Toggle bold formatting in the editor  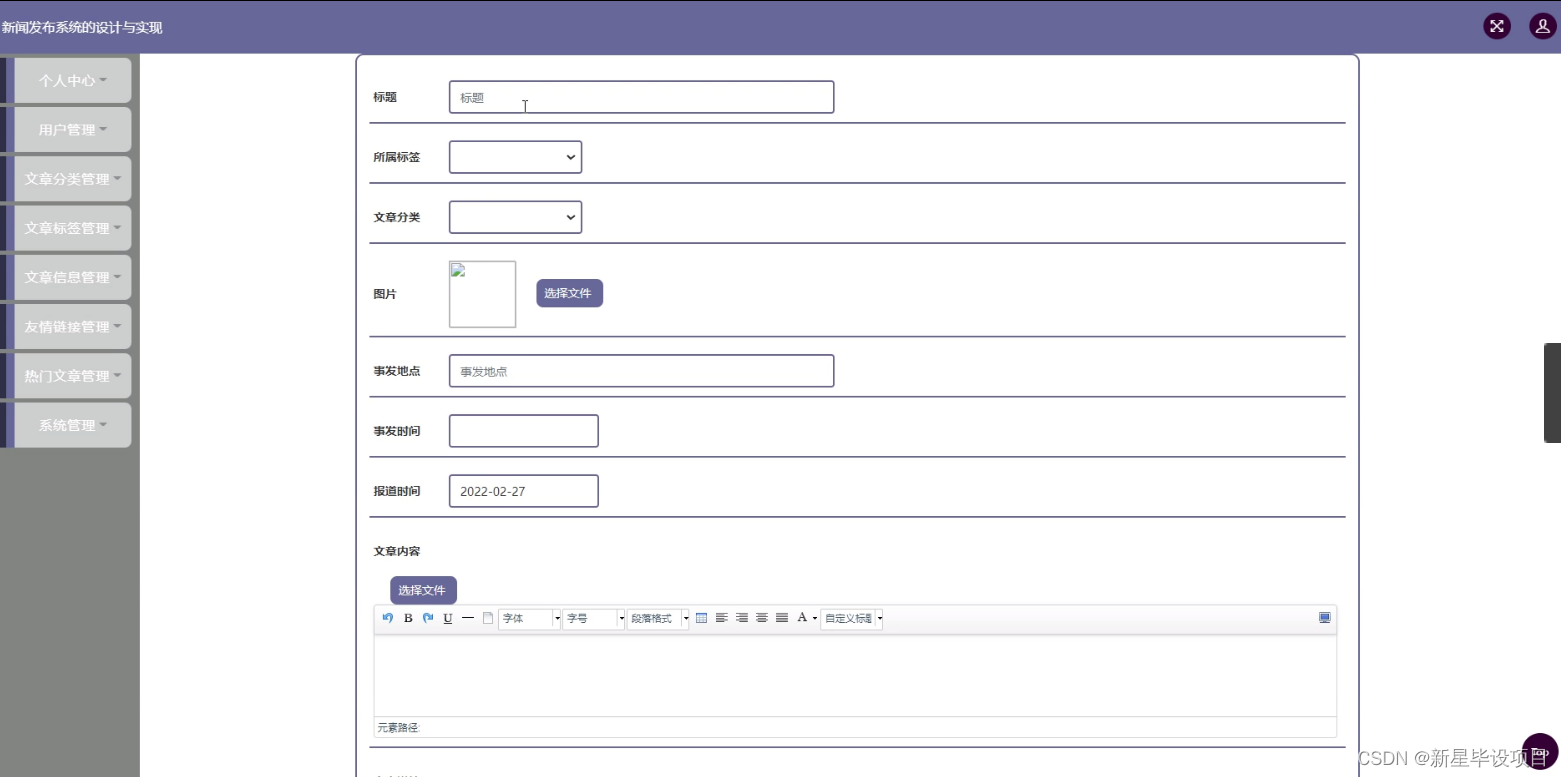pos(408,618)
